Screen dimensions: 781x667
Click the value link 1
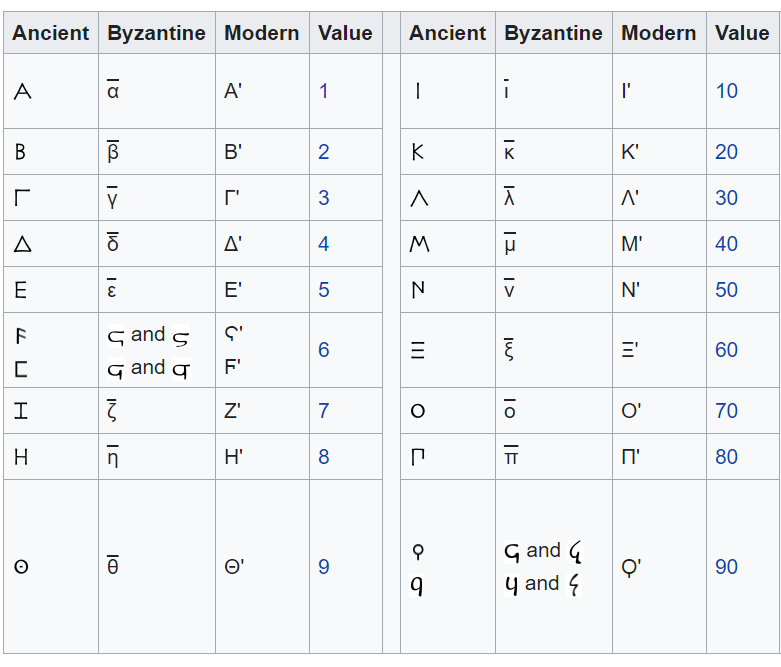[324, 91]
